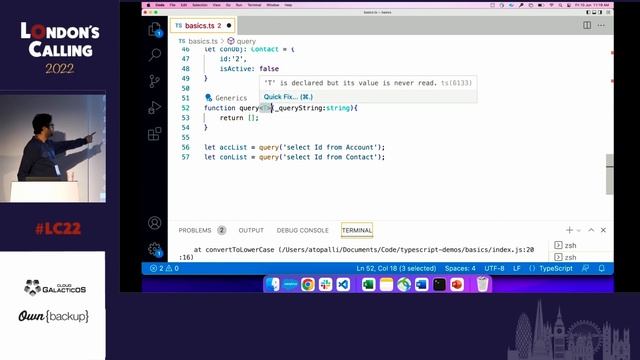The image size is (640, 360).
Task: Click the 'return [];' statement on line 53
Action: tap(239, 118)
